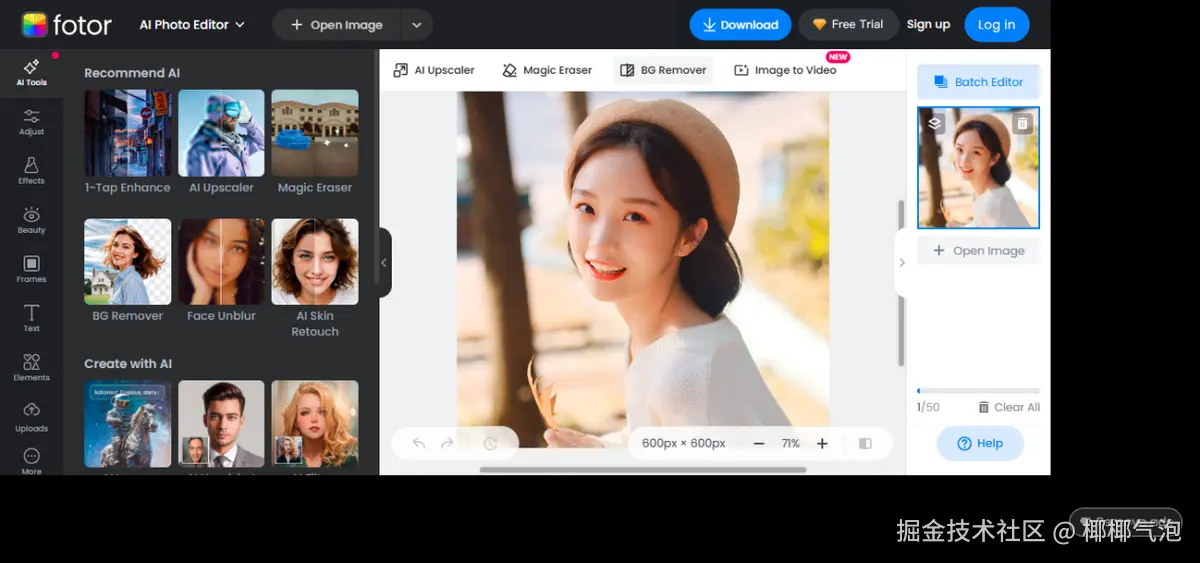Viewport: 1200px width, 563px height.
Task: Select the portrait thumbnail in batch panel
Action: coord(978,168)
